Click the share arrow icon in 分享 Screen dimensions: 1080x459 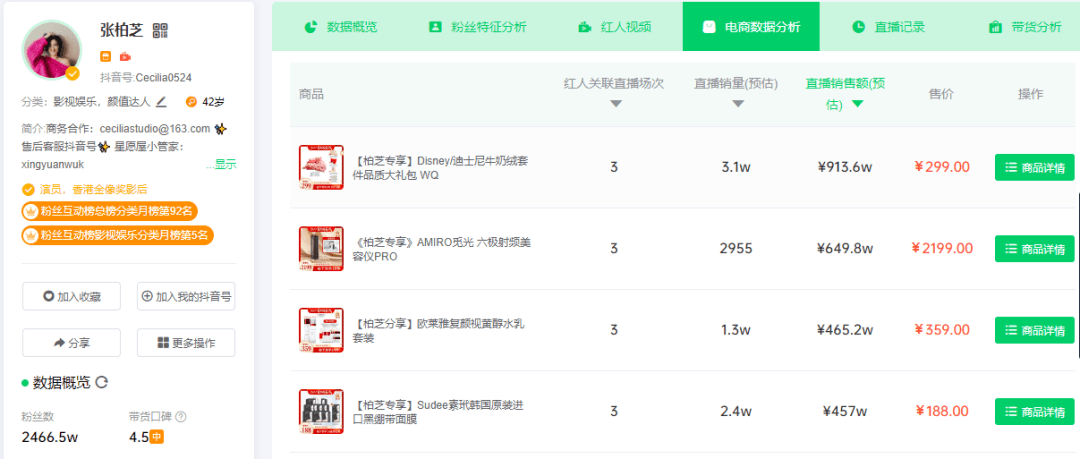[59, 343]
